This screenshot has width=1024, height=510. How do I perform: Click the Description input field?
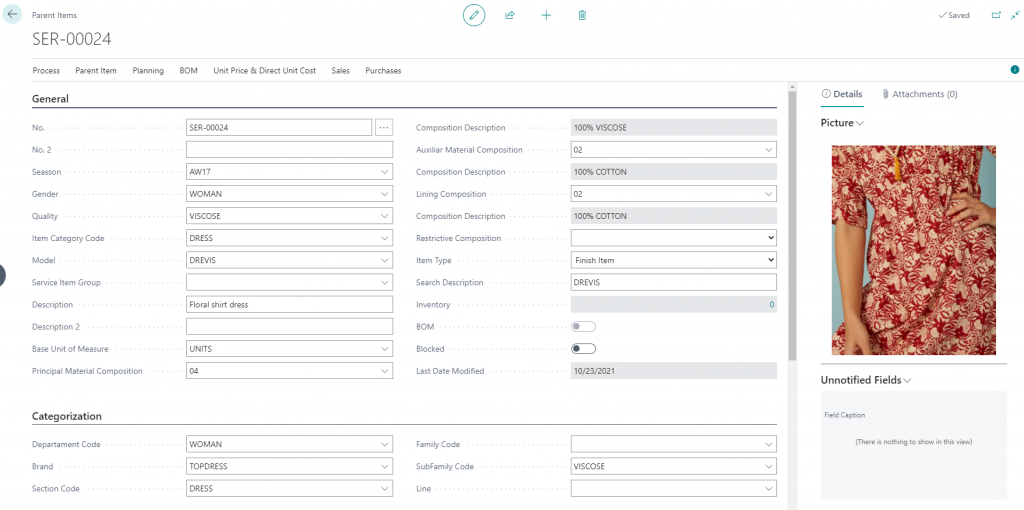[289, 304]
